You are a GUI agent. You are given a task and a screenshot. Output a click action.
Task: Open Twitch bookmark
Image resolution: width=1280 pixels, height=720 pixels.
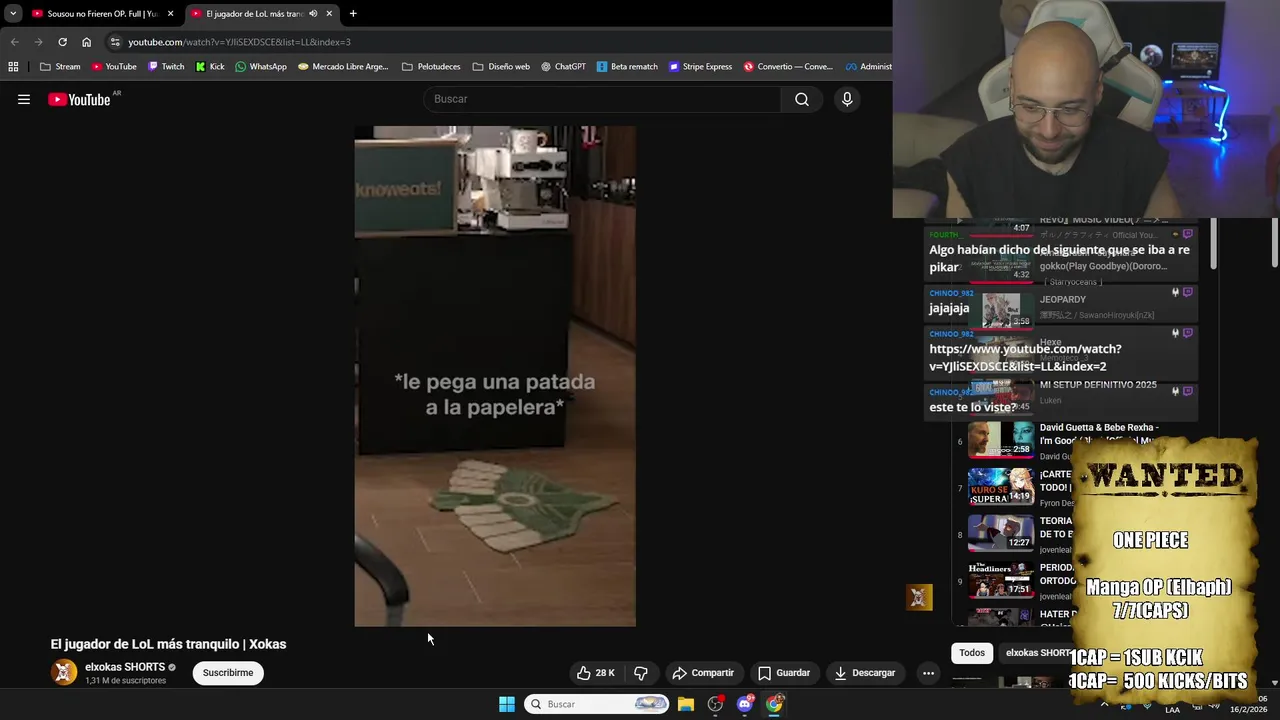click(166, 67)
